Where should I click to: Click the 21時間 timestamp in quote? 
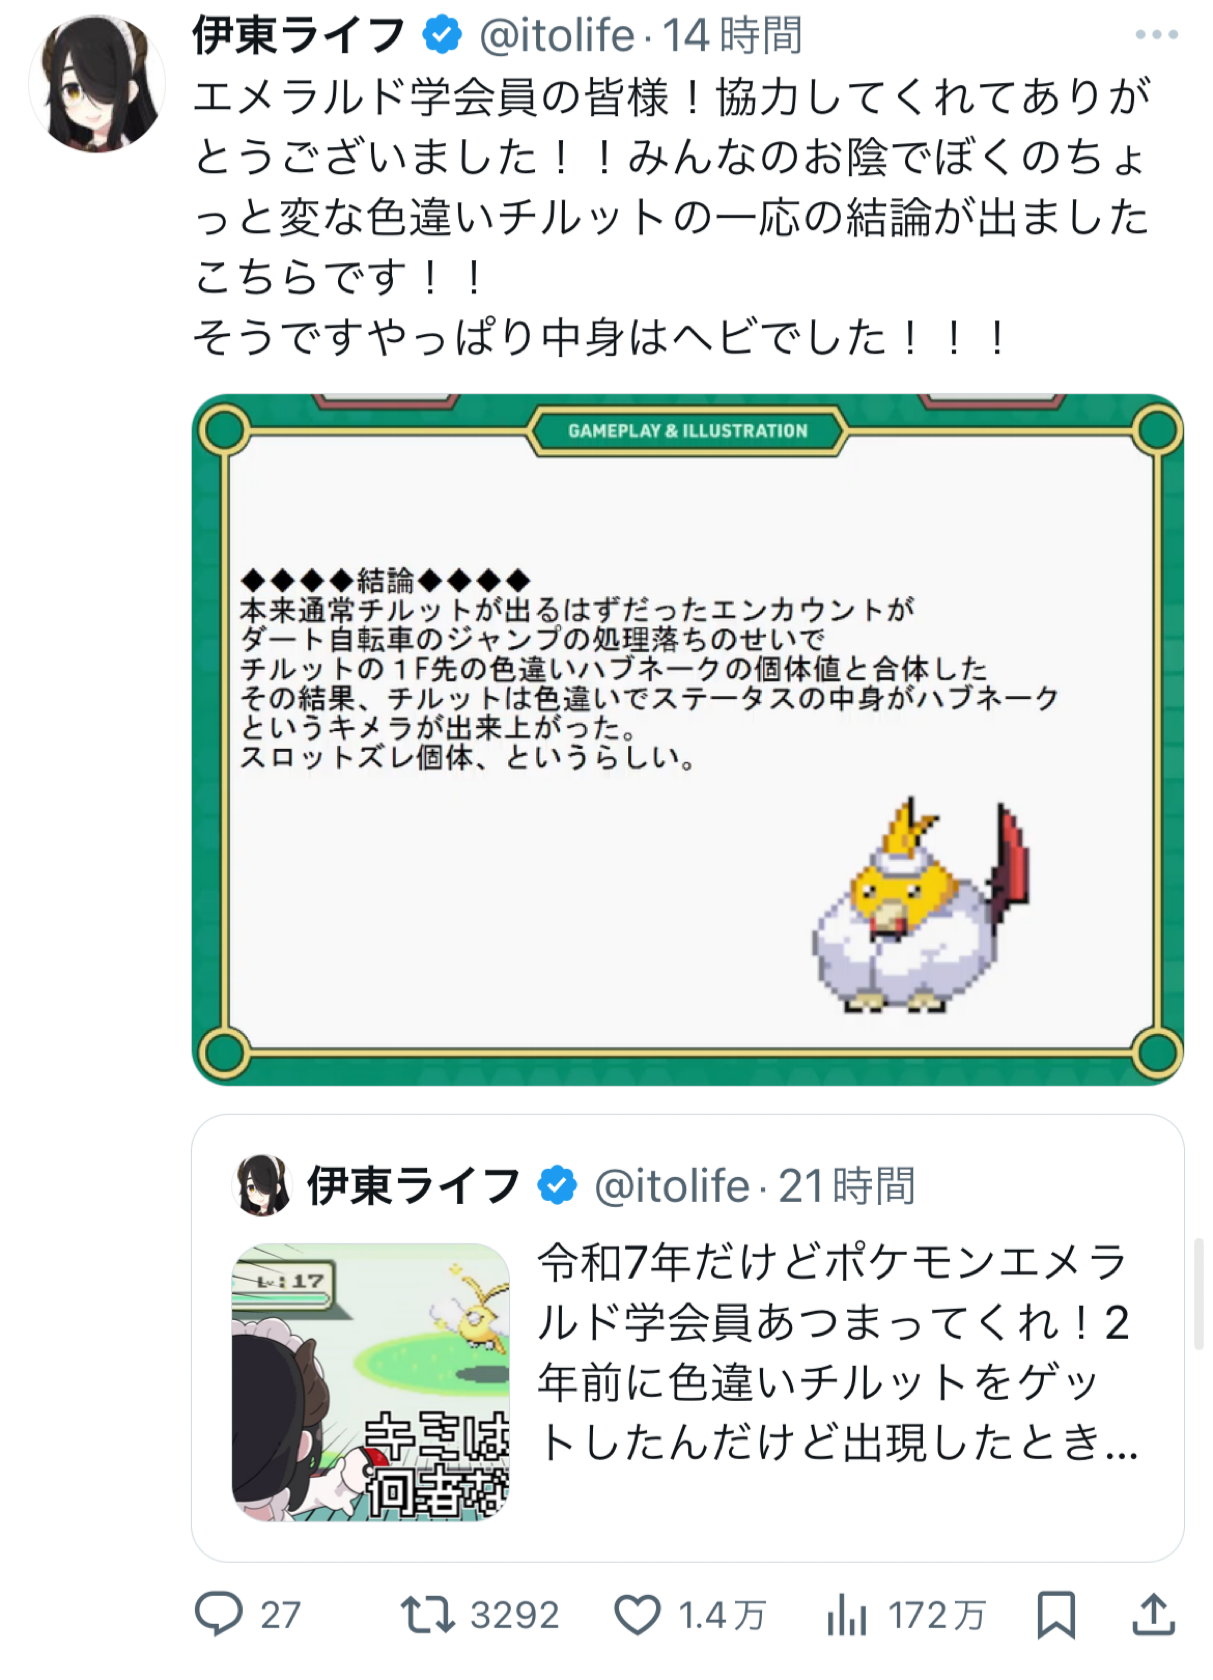[x=847, y=1185]
